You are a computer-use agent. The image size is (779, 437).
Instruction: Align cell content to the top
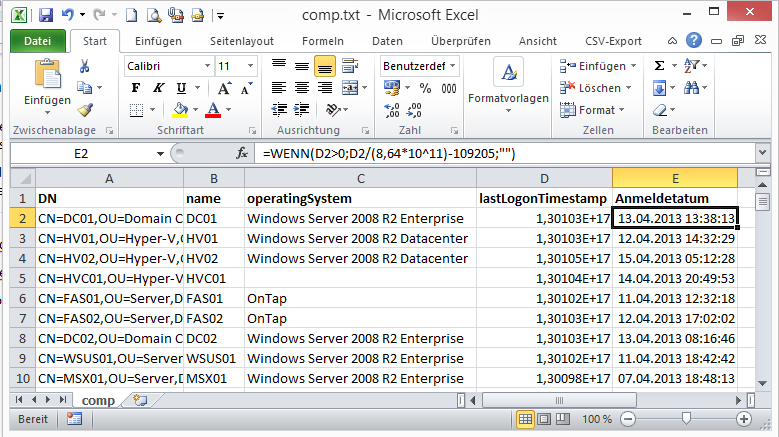279,66
